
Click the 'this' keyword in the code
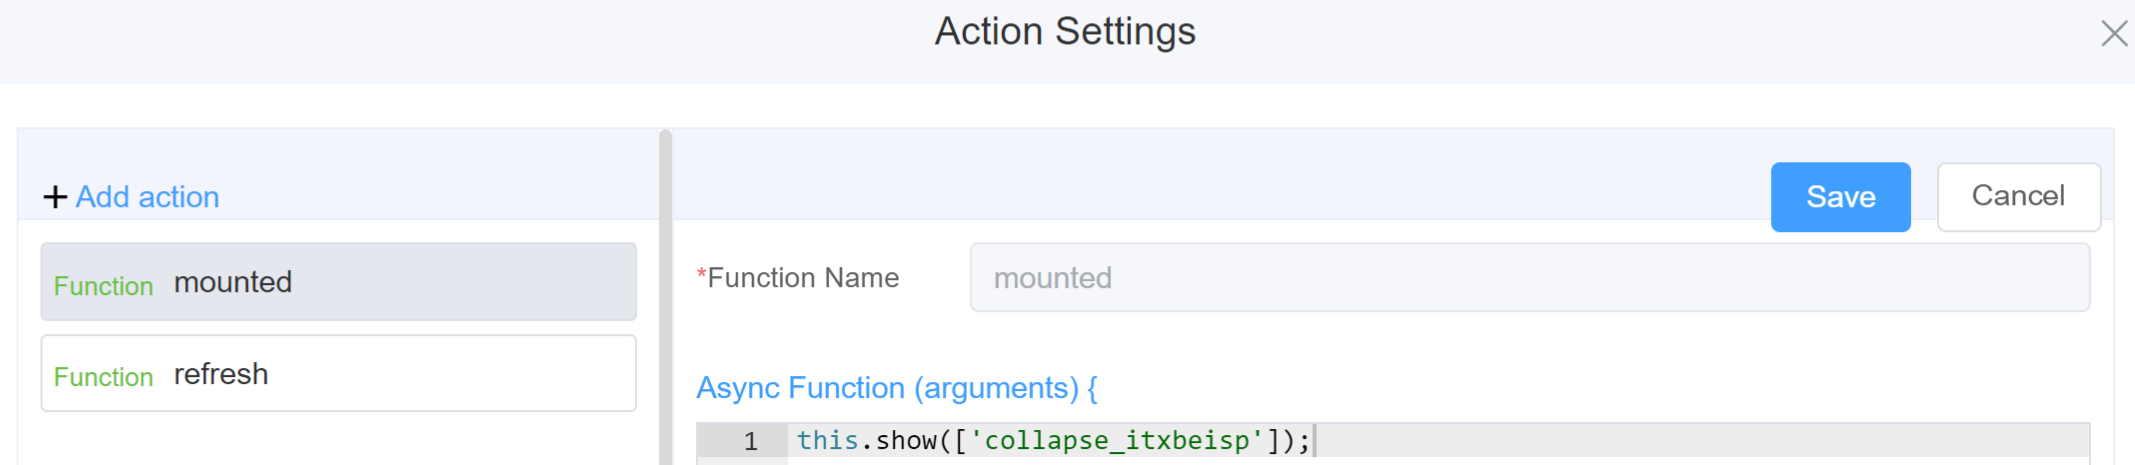pyautogui.click(x=827, y=441)
